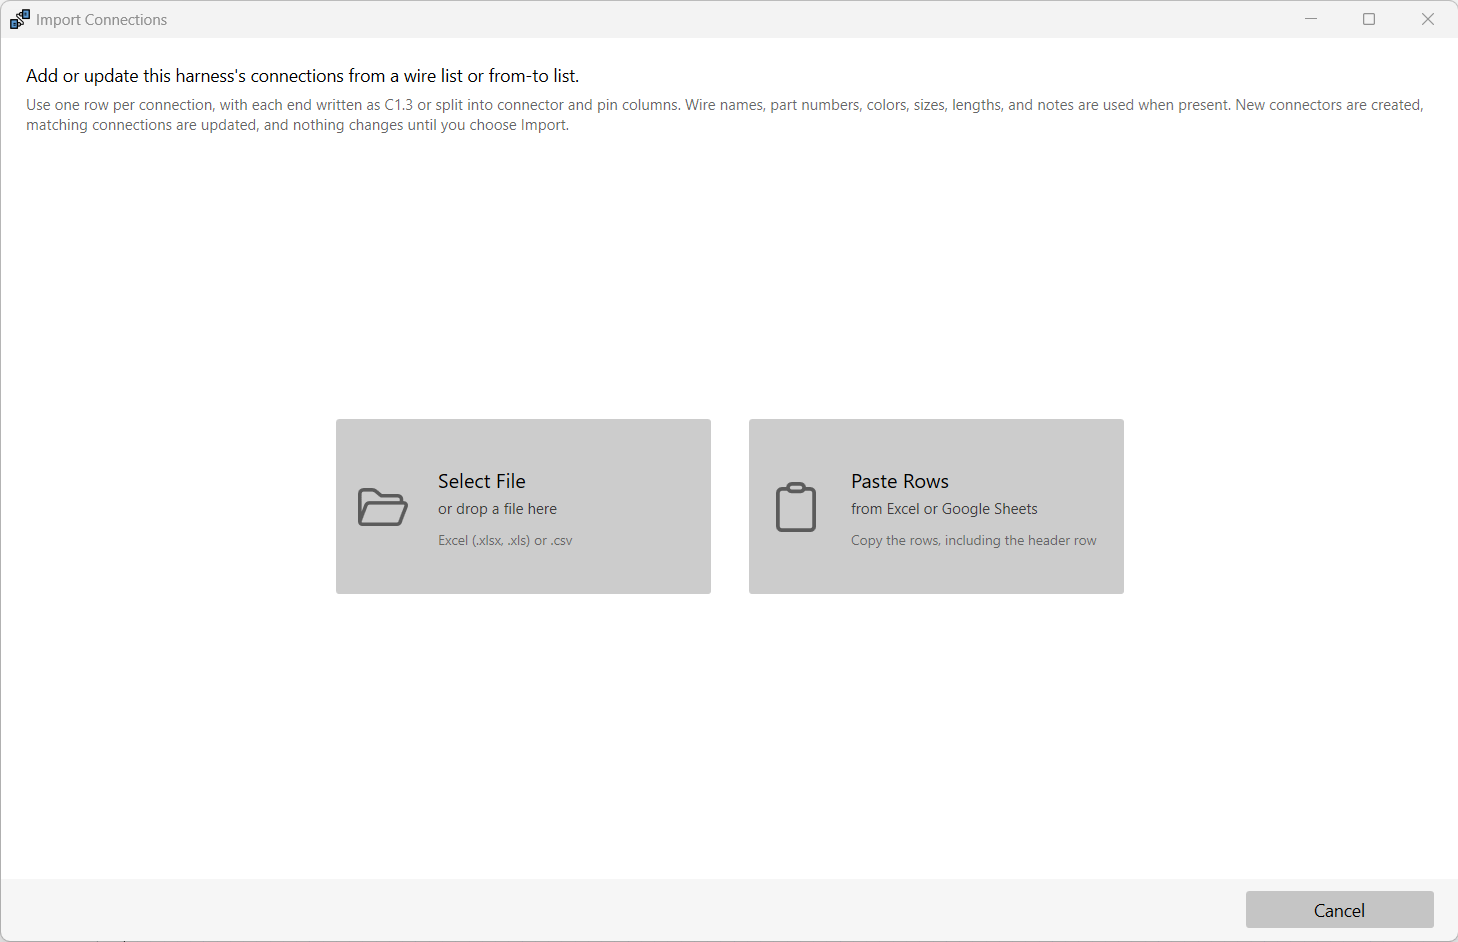
Task: Minimize the Import Connections window
Action: point(1311,19)
